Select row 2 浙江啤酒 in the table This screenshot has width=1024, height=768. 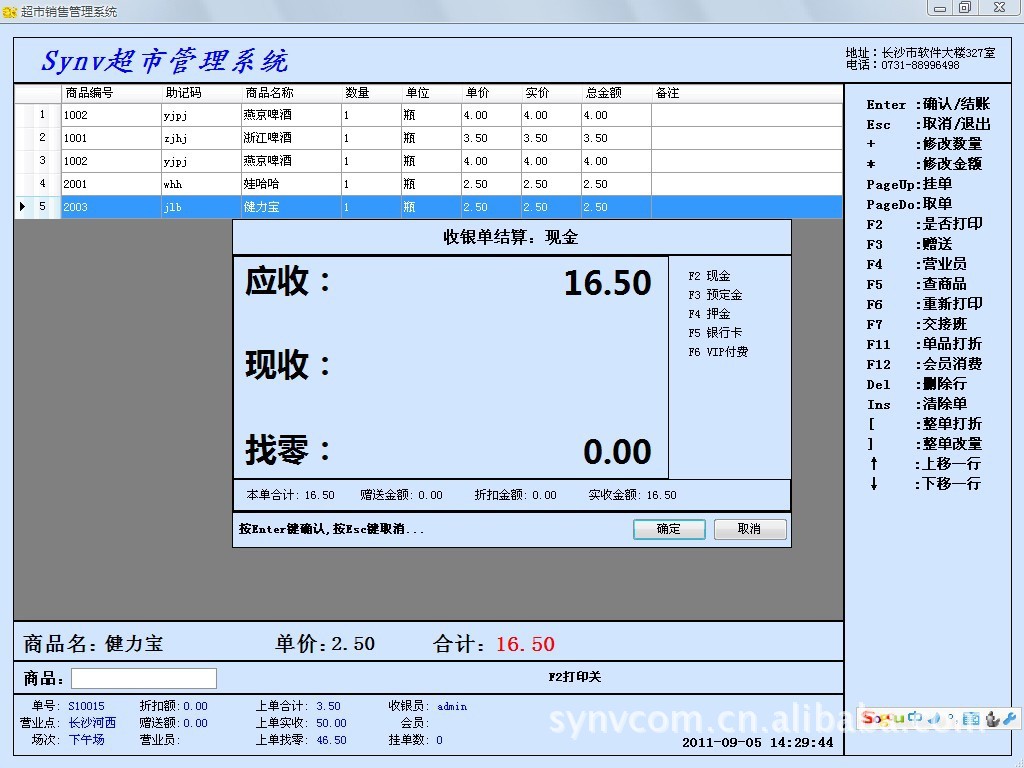click(267, 138)
